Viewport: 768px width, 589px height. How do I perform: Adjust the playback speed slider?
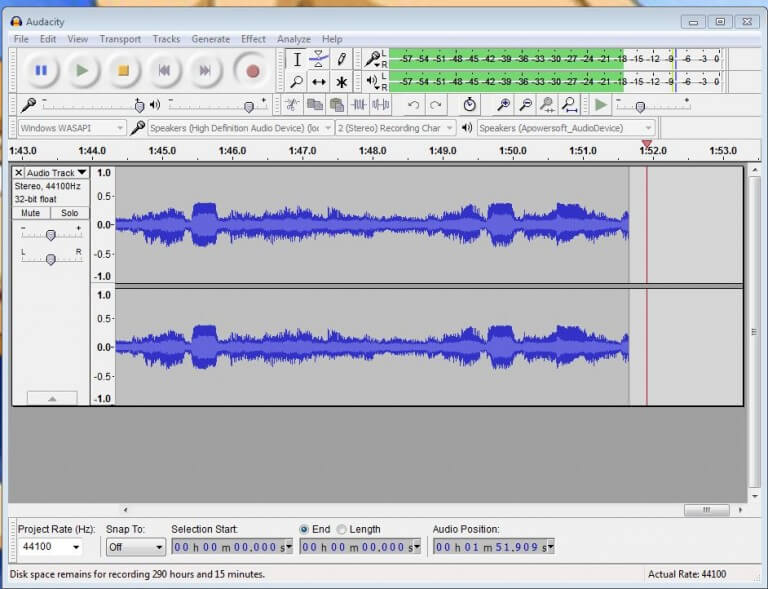640,106
